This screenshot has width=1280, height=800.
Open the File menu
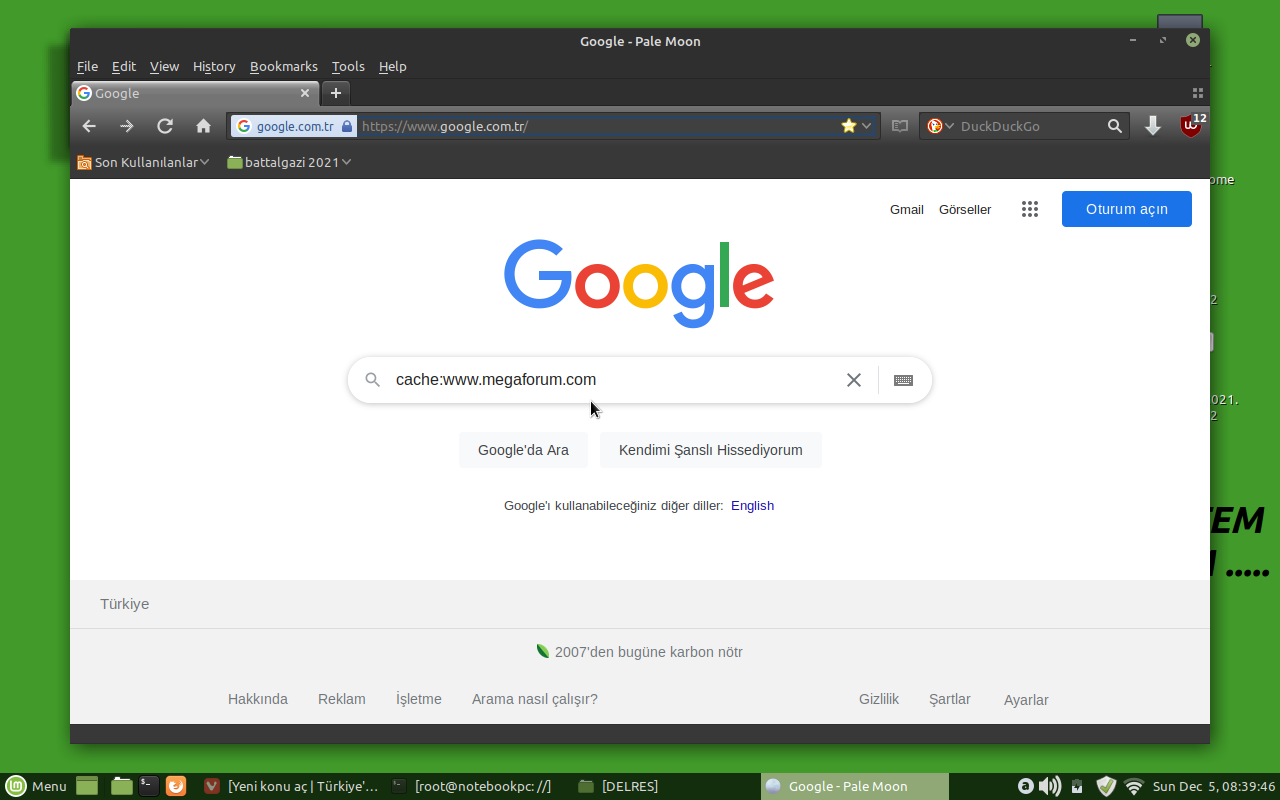pos(87,66)
